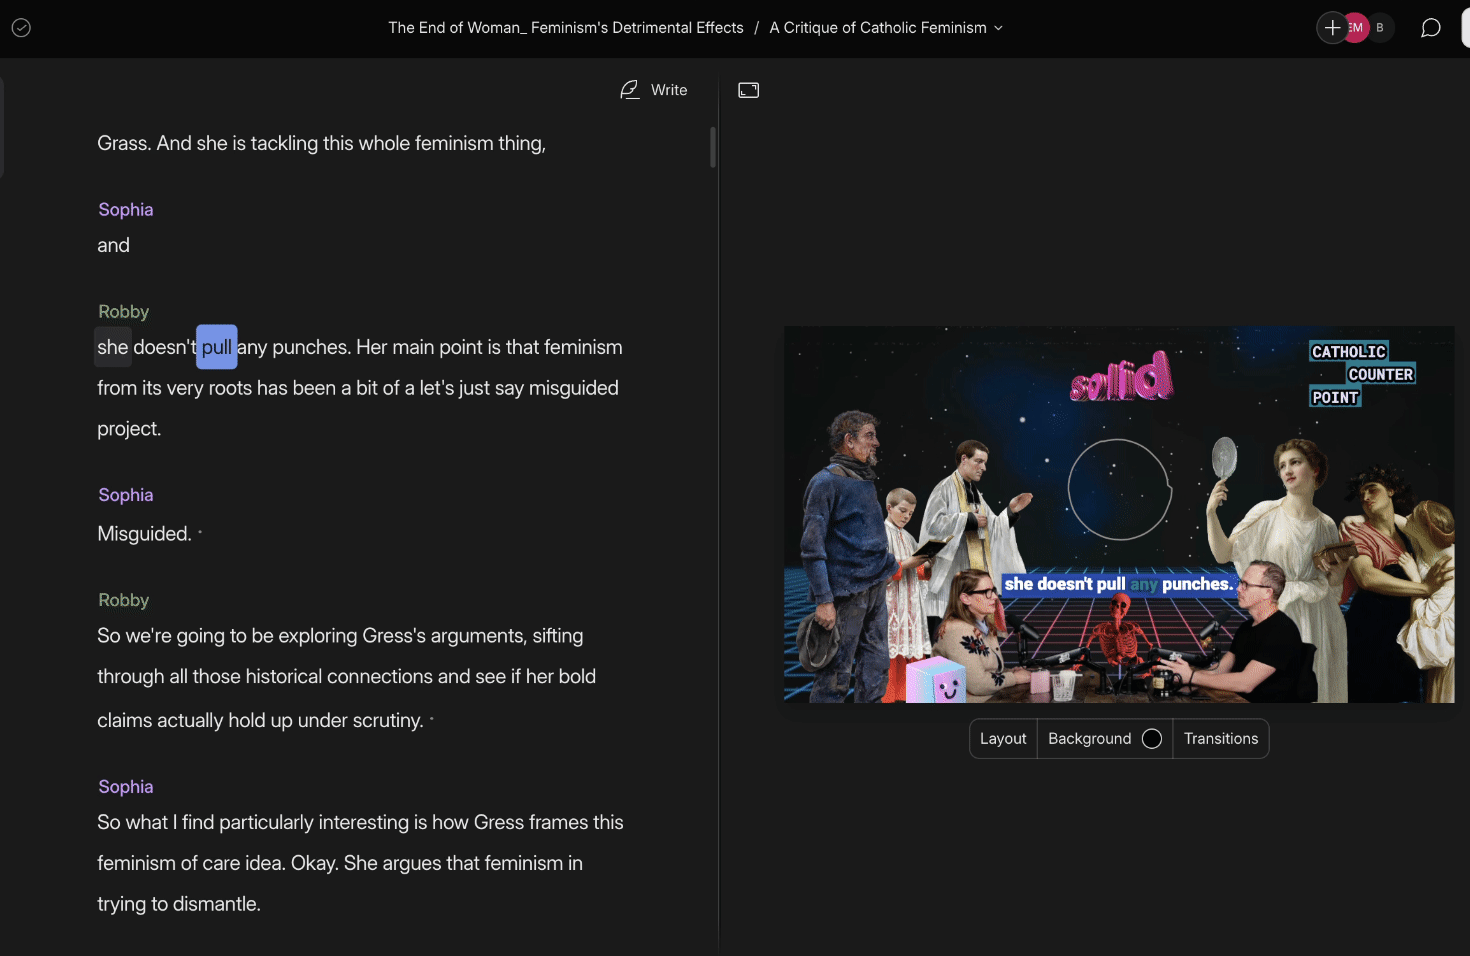
Task: Click 'trying to dismantle.' text
Action: pos(179,904)
